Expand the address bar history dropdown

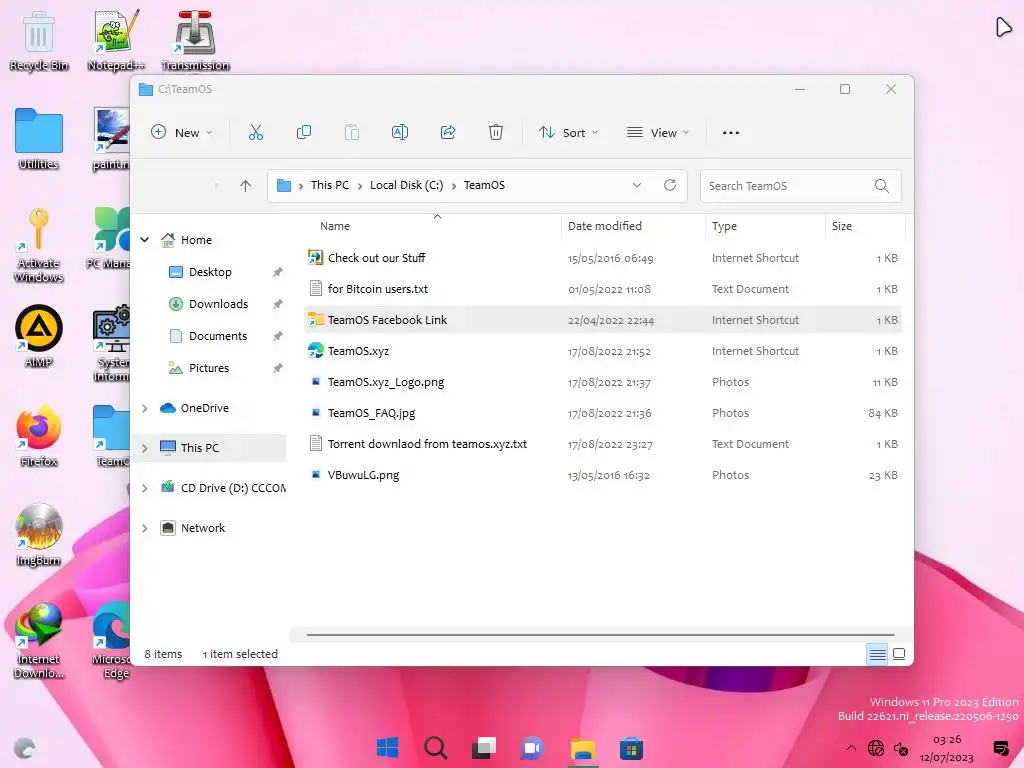(637, 185)
